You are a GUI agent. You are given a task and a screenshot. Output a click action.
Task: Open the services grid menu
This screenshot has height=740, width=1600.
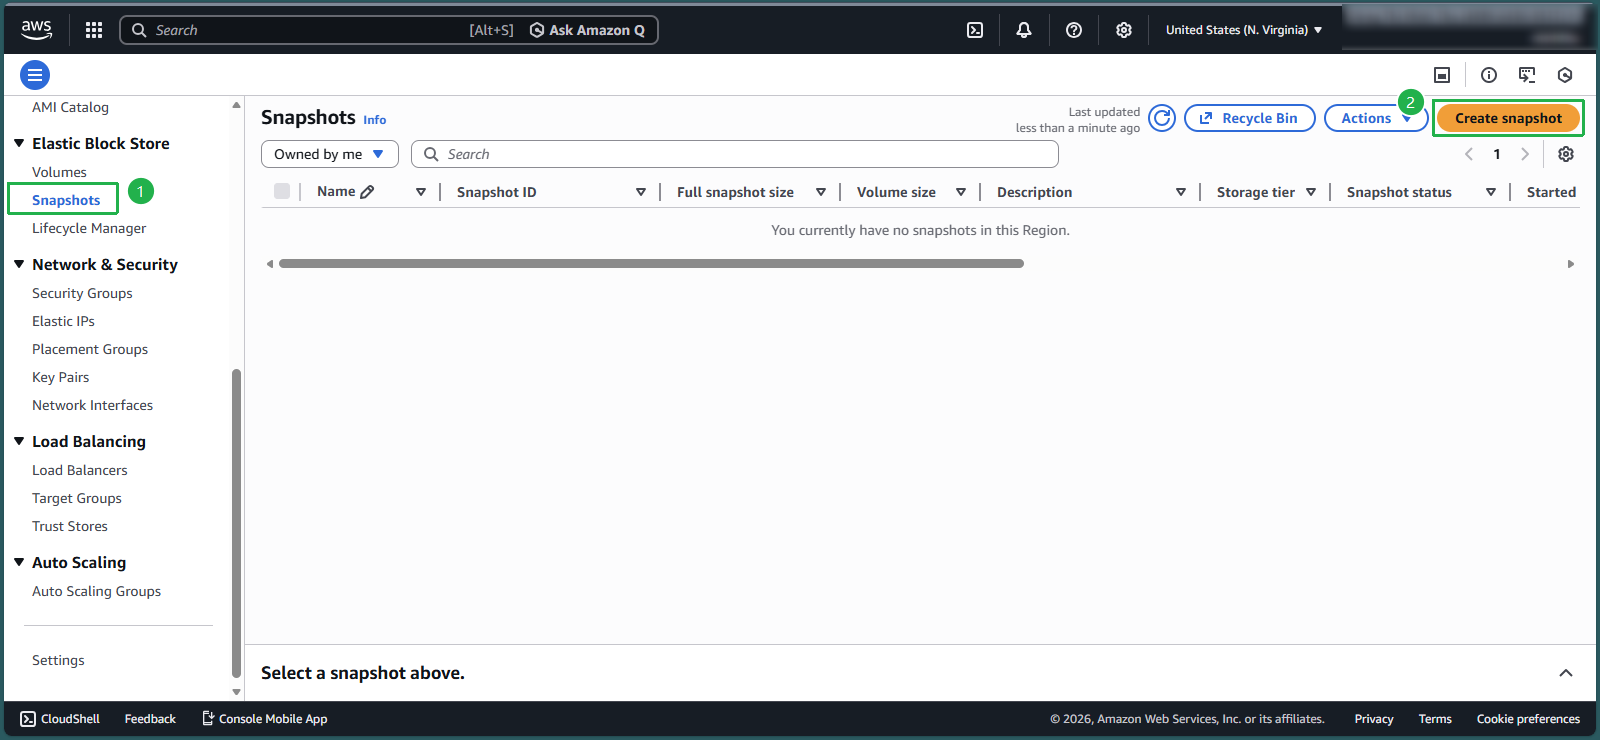click(x=94, y=30)
